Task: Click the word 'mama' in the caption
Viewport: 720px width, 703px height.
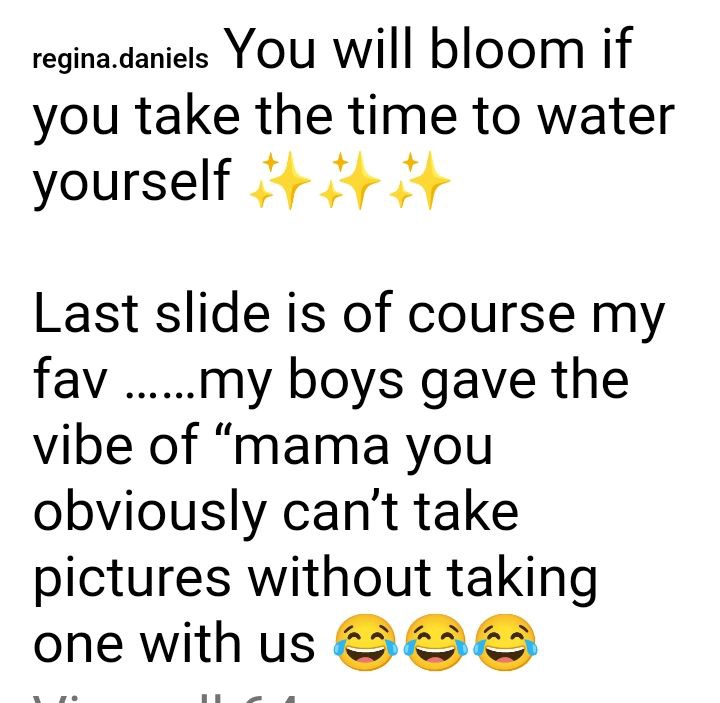Action: (x=312, y=449)
